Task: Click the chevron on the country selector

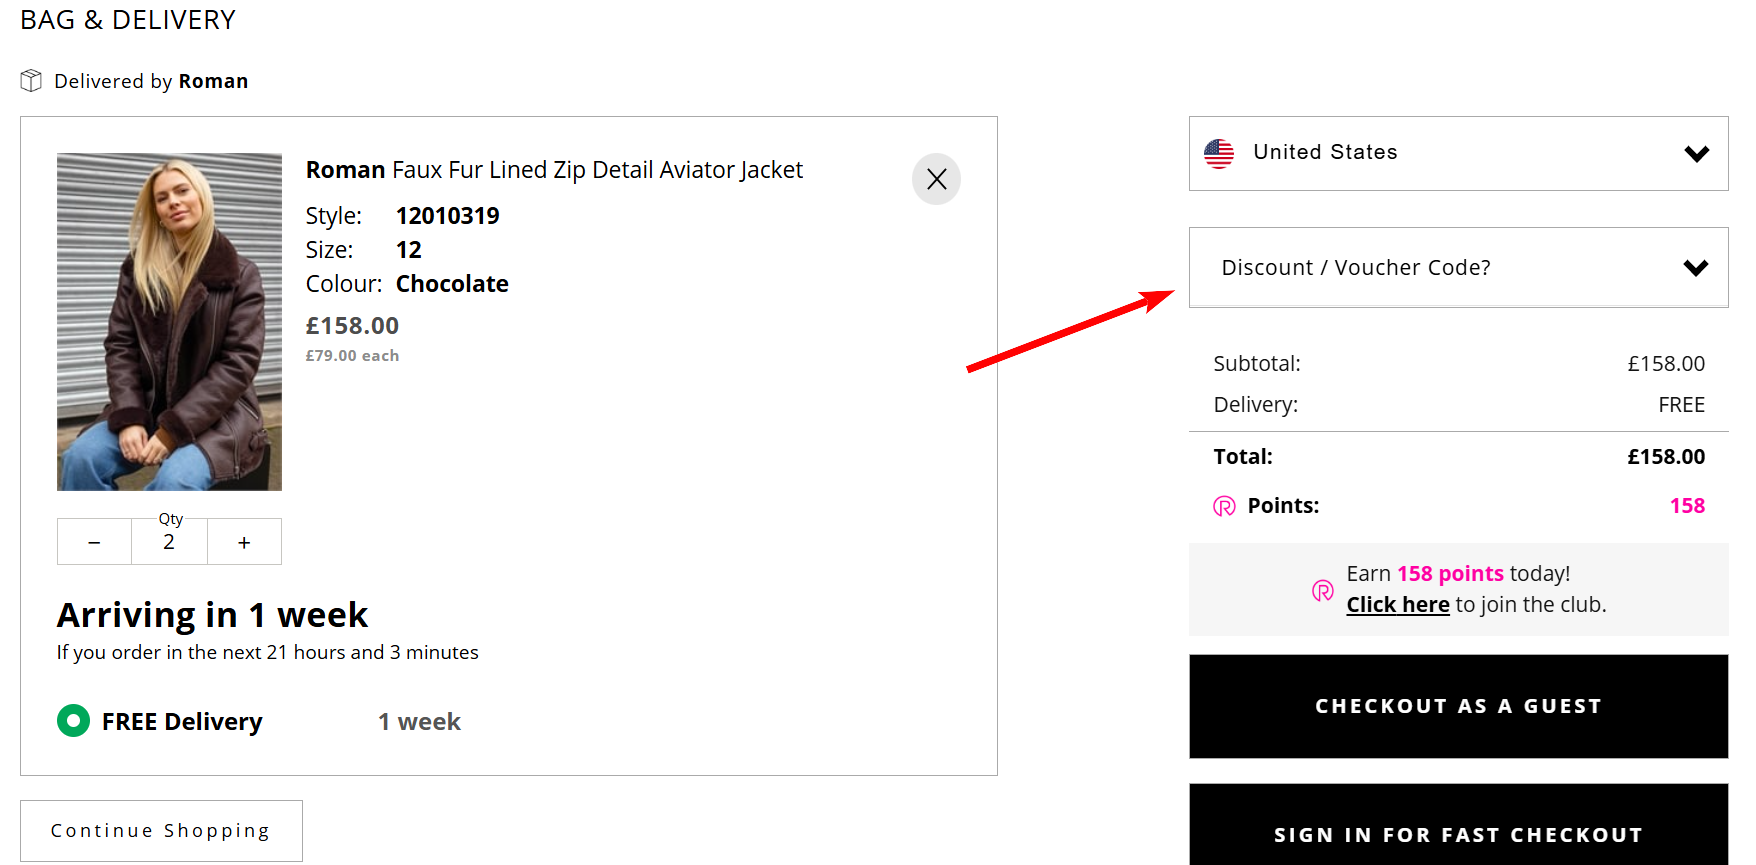Action: [1696, 153]
